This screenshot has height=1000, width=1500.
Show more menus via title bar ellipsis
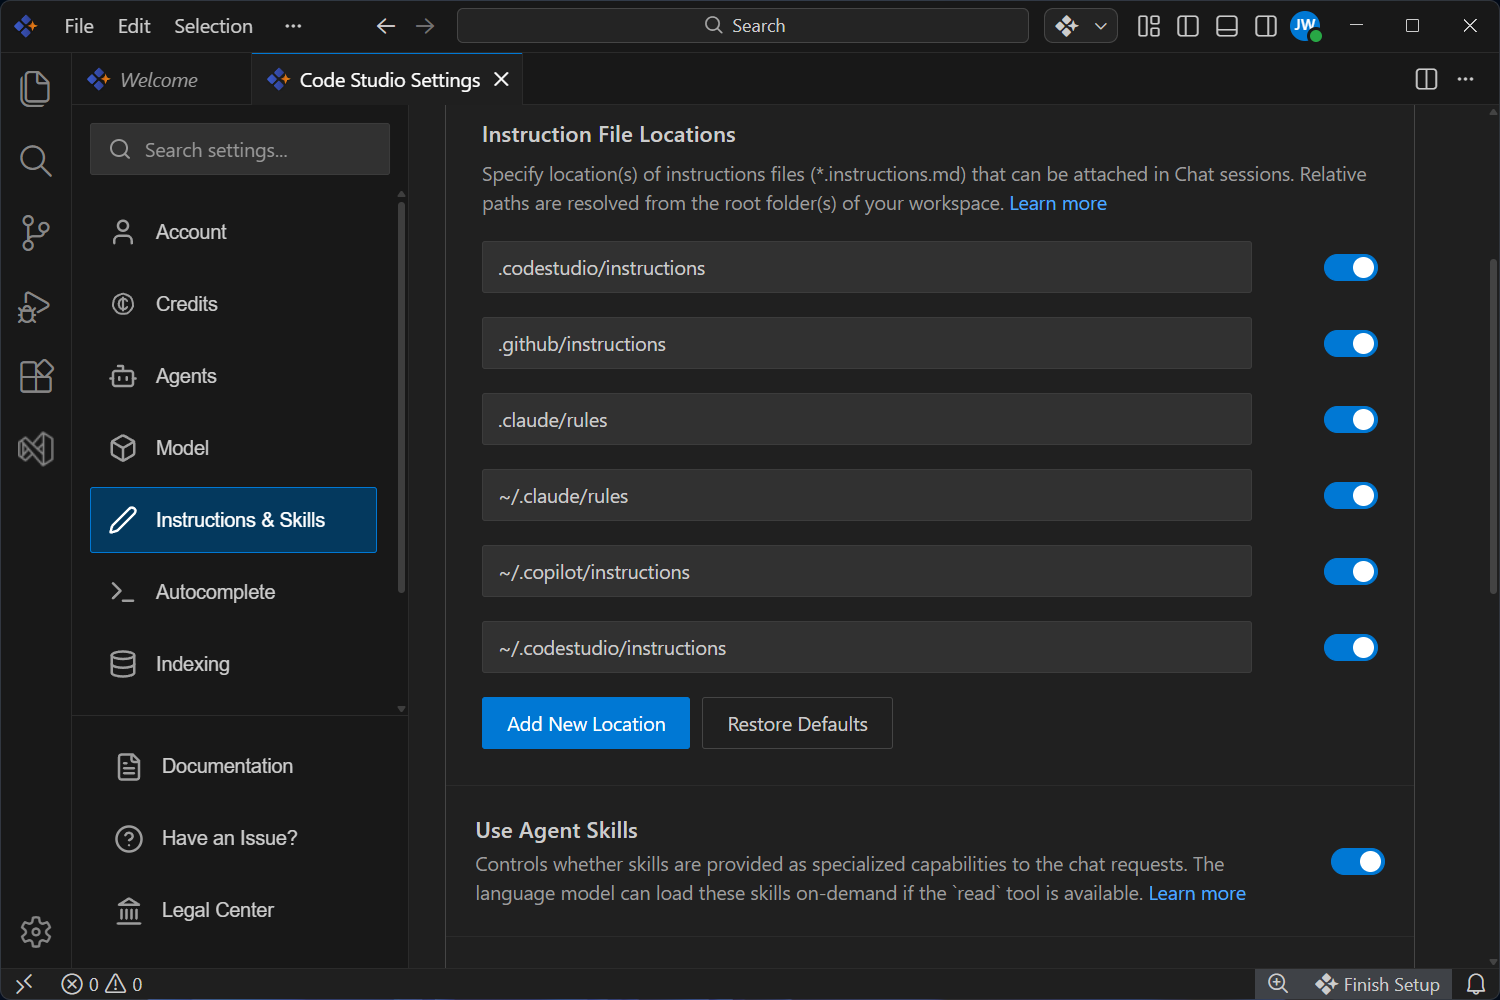pos(293,26)
